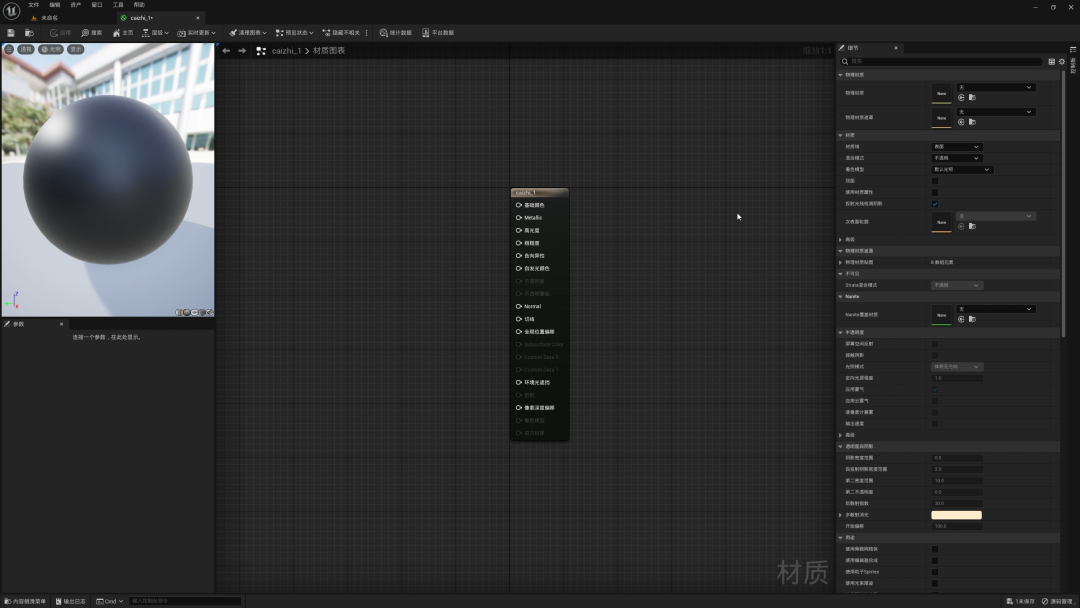The width and height of the screenshot is (1080, 608).
Task: Open the blend mode (混合模式) dropdown
Action: point(957,158)
